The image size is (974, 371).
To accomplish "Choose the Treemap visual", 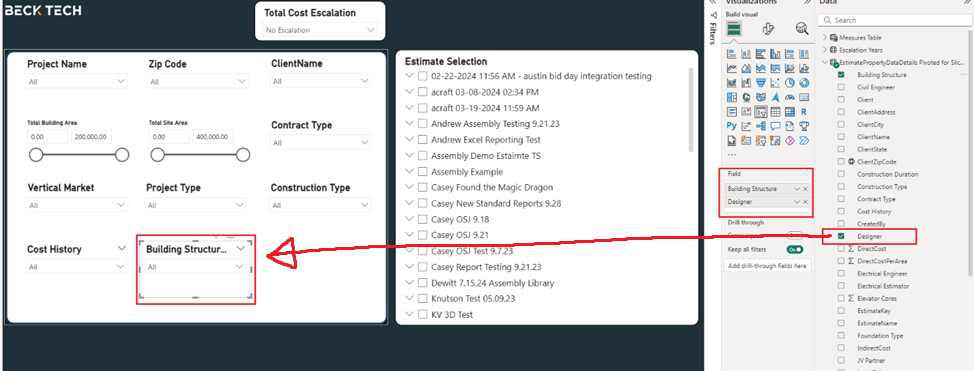I will 732,97.
